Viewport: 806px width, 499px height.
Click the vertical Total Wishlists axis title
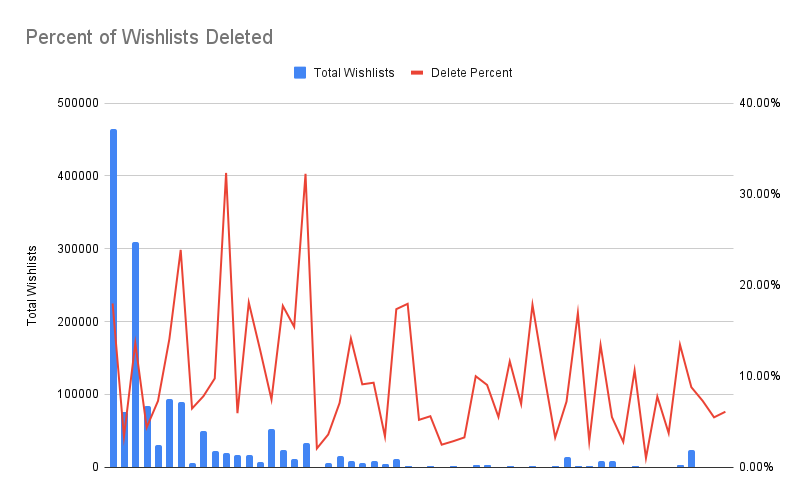coord(32,285)
